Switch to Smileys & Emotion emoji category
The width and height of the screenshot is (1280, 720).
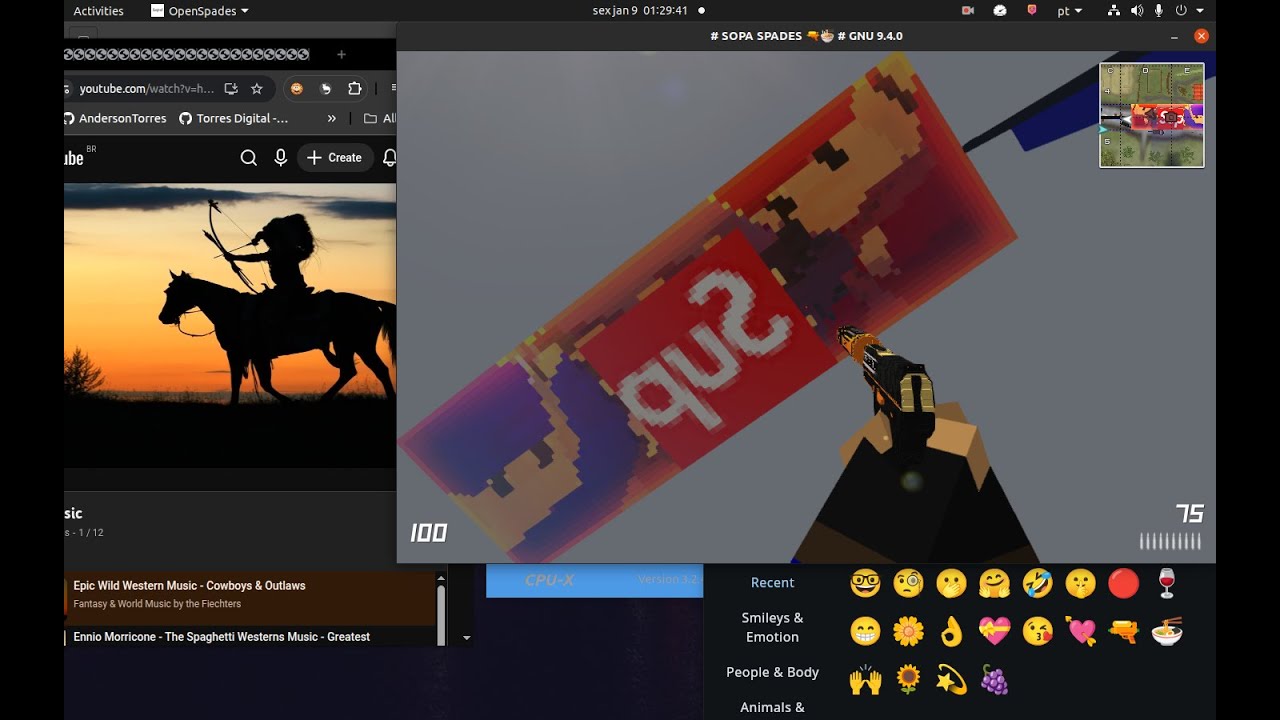pos(772,627)
